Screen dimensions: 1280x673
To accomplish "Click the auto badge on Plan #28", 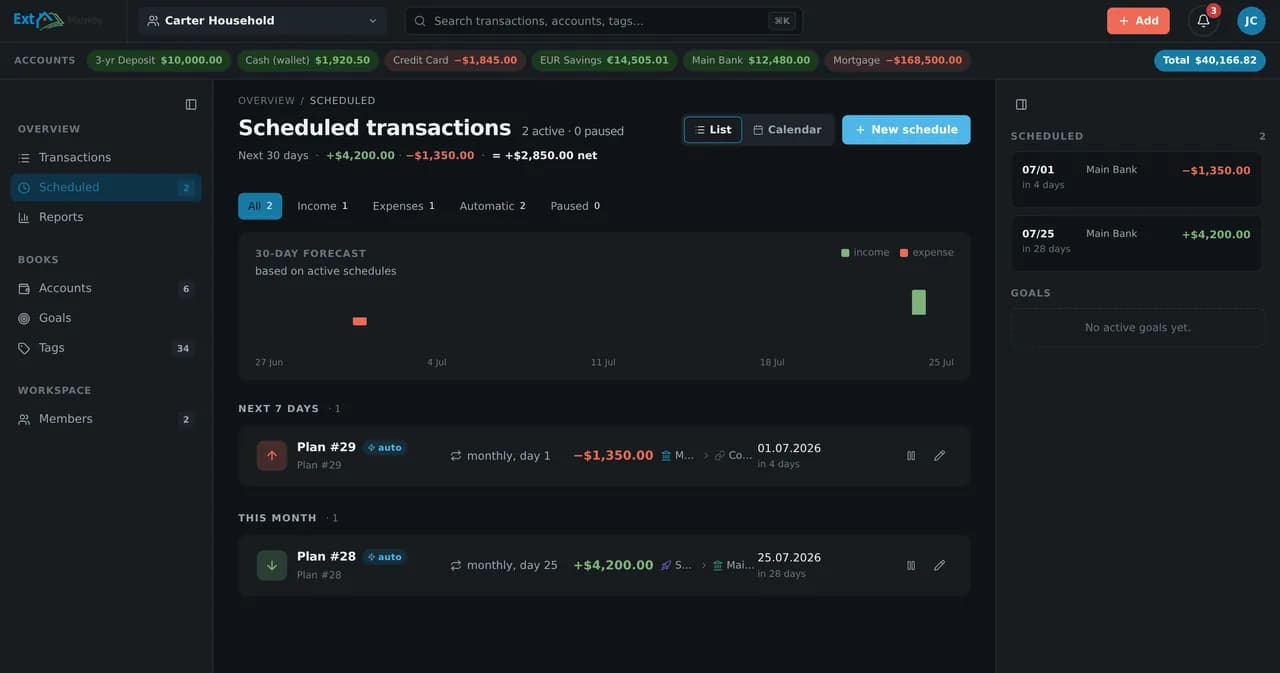I will click(x=385, y=557).
